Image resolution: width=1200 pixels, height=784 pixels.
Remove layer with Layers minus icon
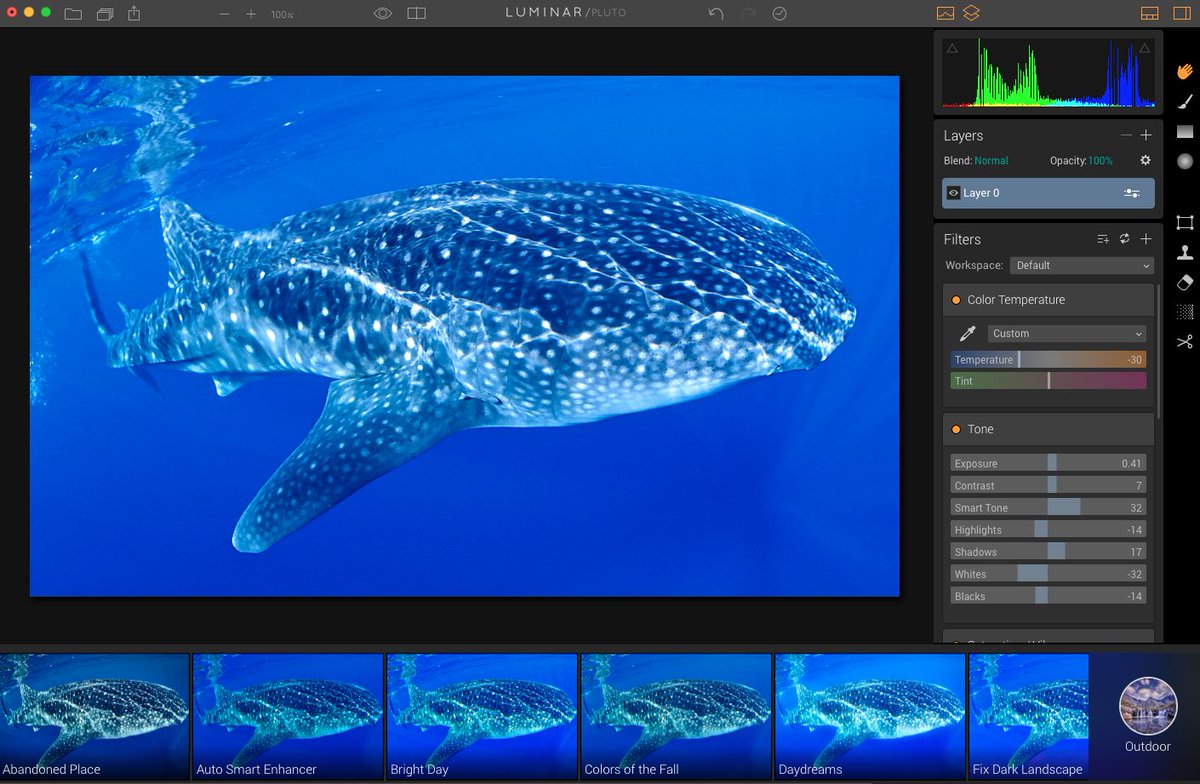tap(1126, 135)
